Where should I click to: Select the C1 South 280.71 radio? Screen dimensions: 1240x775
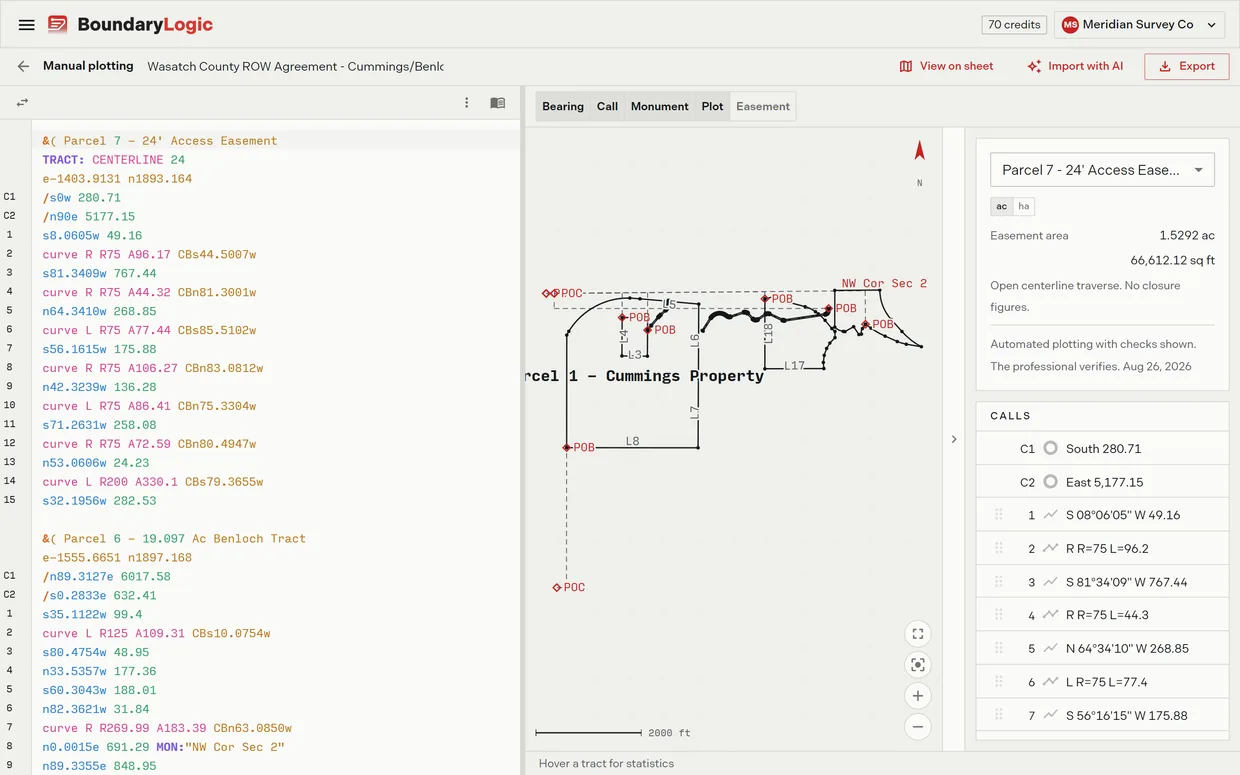point(1050,448)
